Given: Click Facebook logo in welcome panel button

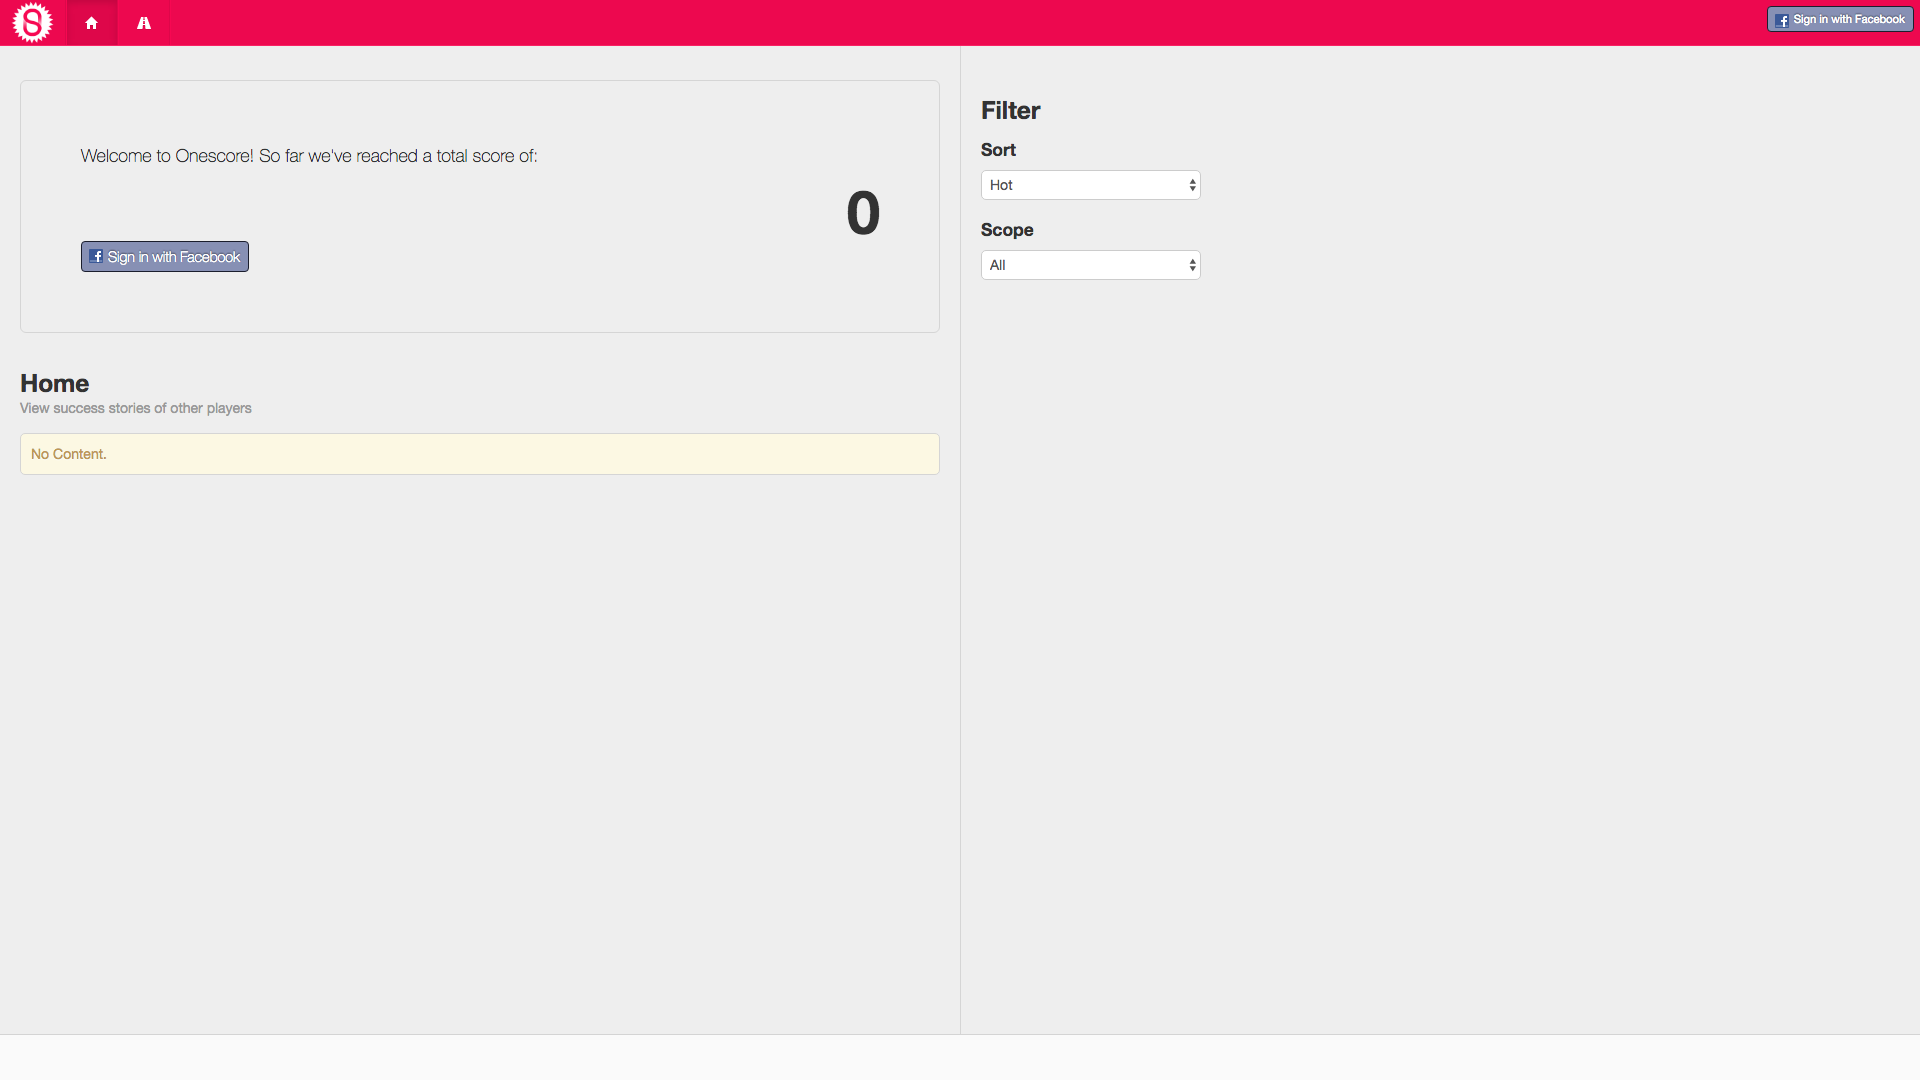Looking at the screenshot, I should pos(96,256).
